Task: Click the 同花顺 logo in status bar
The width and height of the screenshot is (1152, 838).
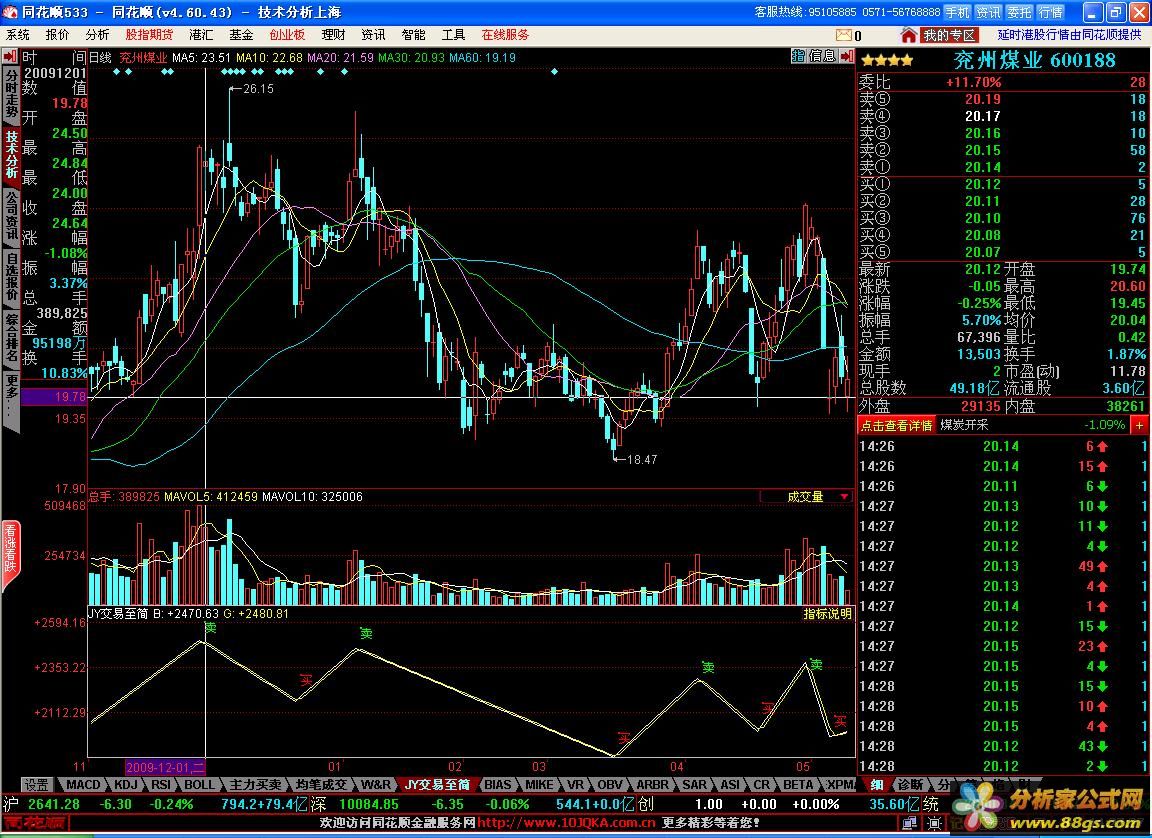Action: pyautogui.click(x=35, y=823)
